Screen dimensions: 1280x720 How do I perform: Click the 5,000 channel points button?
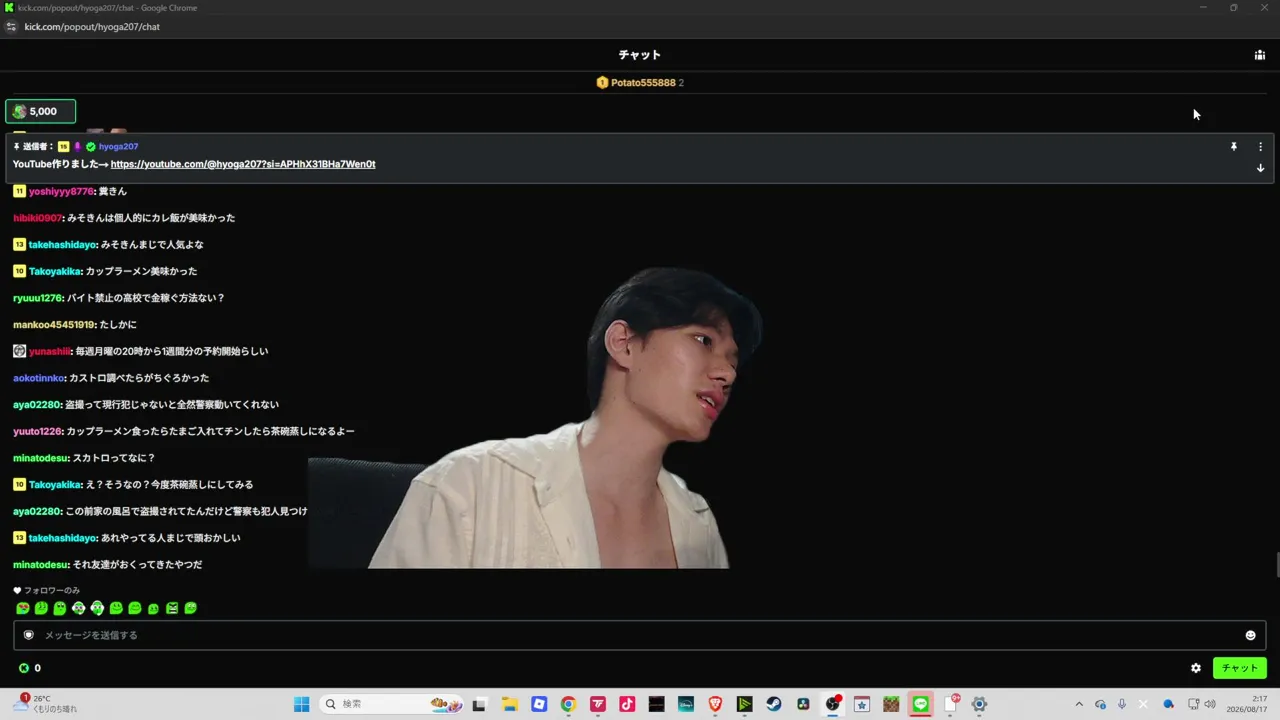40,111
